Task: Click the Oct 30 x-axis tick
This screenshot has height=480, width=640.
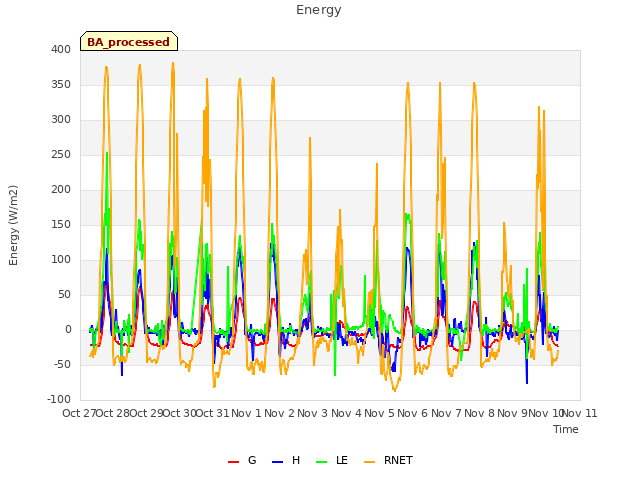Action: pos(179,413)
